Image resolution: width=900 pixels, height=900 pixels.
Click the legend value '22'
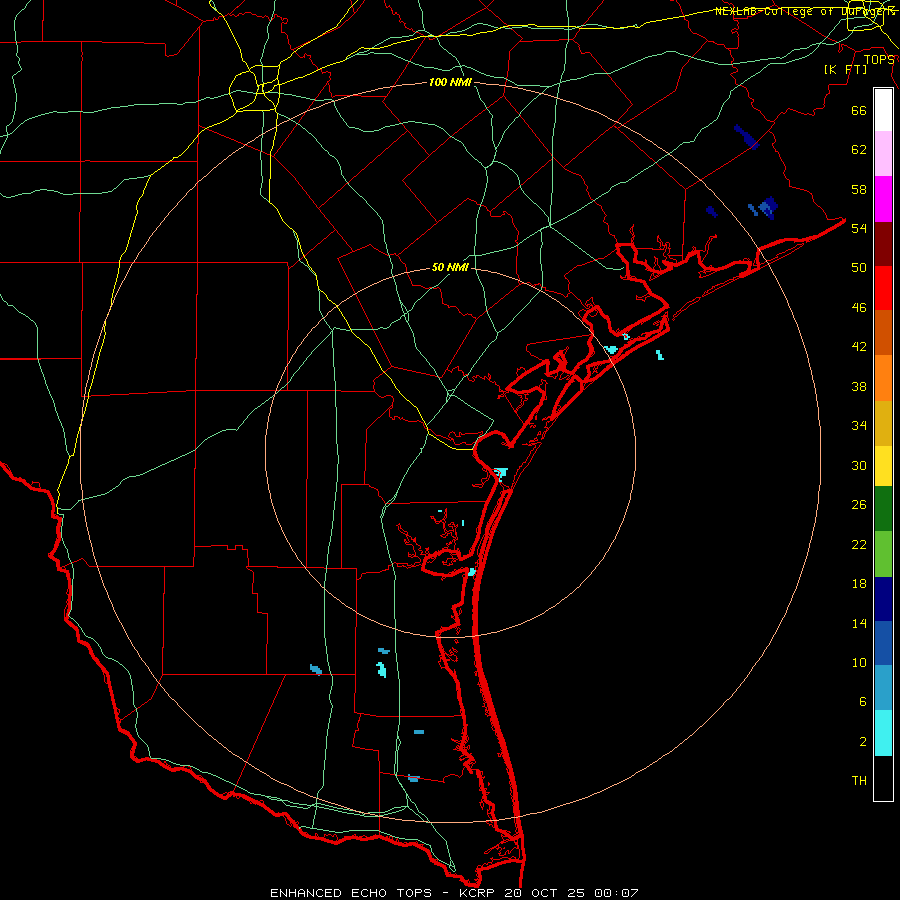tap(859, 544)
